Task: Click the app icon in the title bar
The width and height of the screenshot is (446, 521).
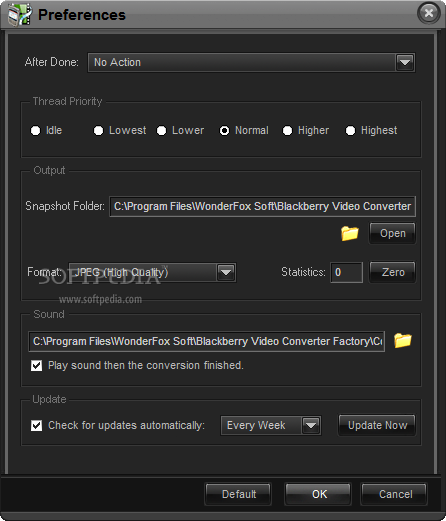Action: 20,15
